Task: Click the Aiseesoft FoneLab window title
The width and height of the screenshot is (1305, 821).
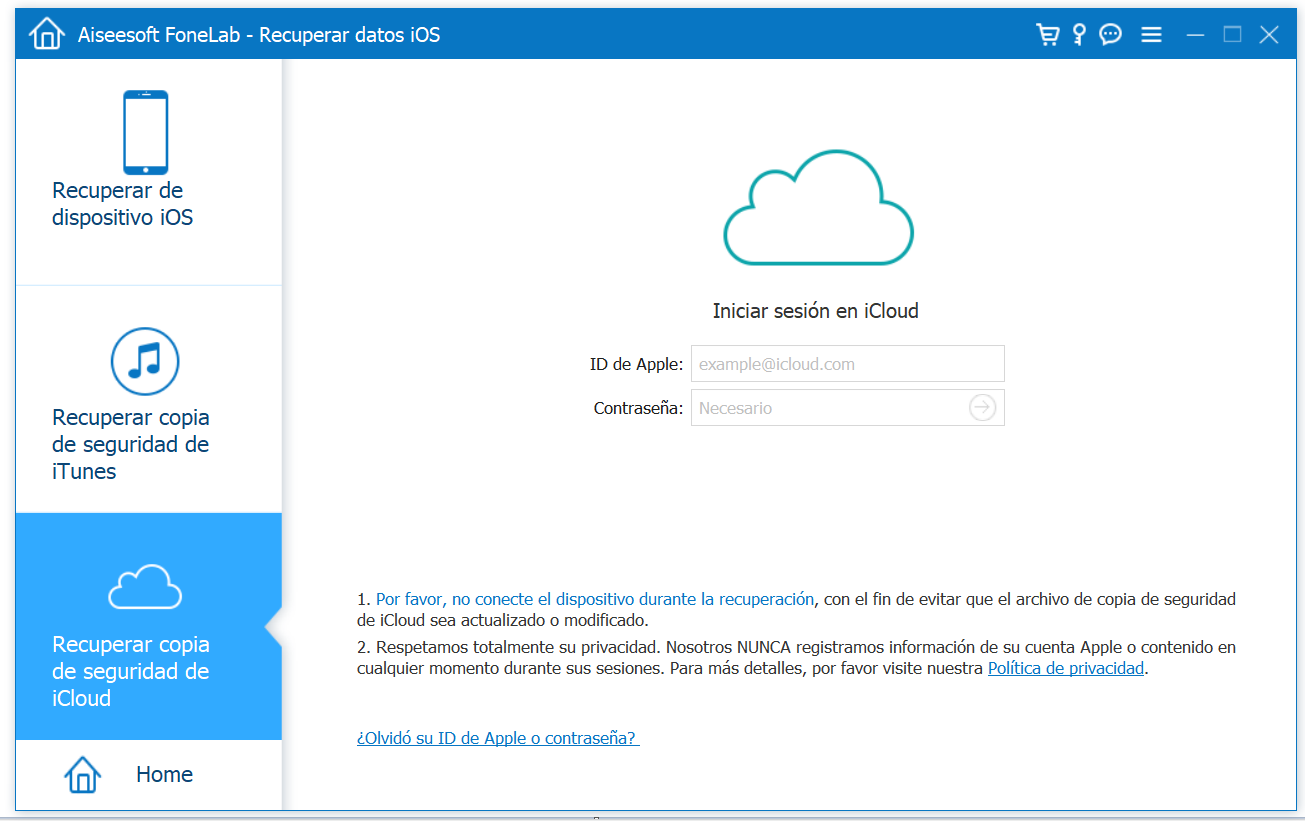Action: [x=259, y=35]
